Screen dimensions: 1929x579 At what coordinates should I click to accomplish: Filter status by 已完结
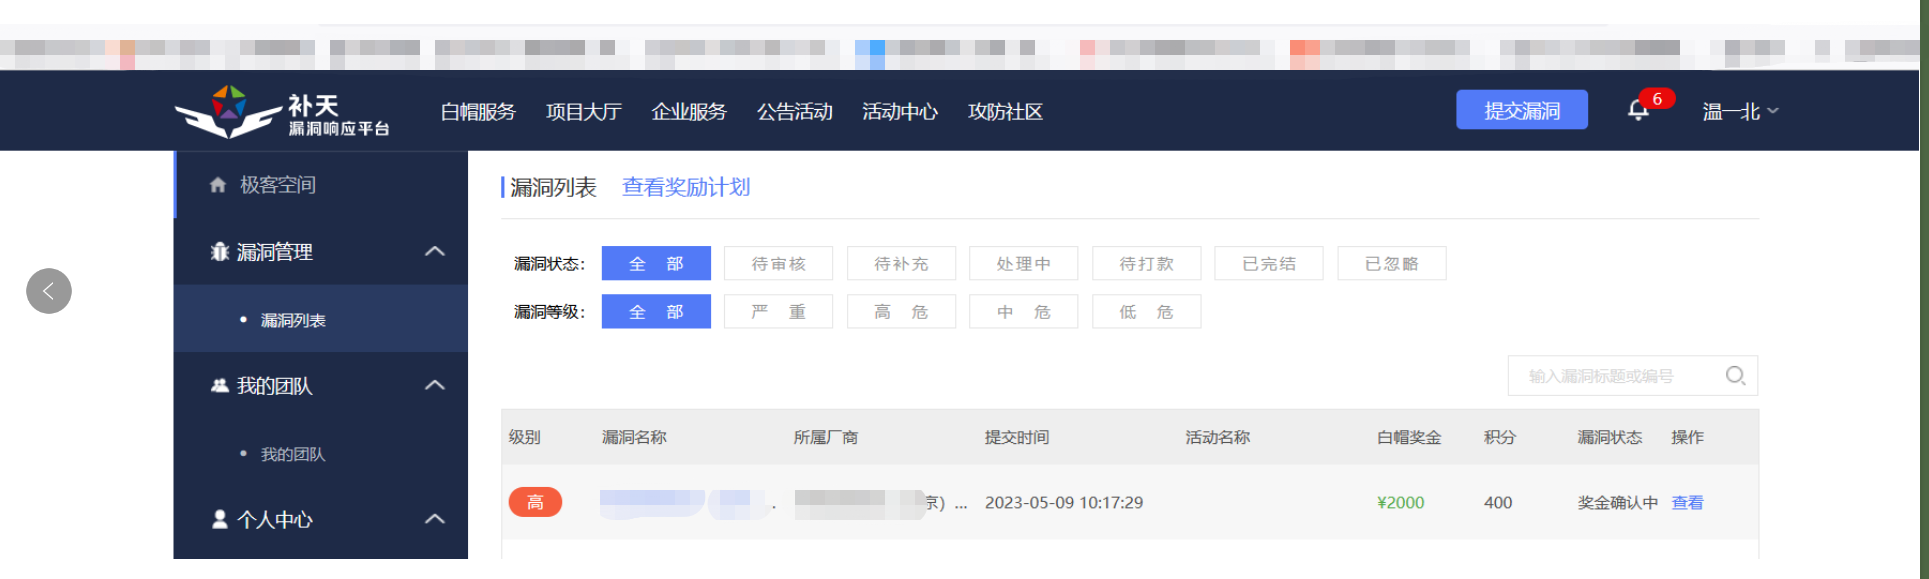pos(1269,263)
